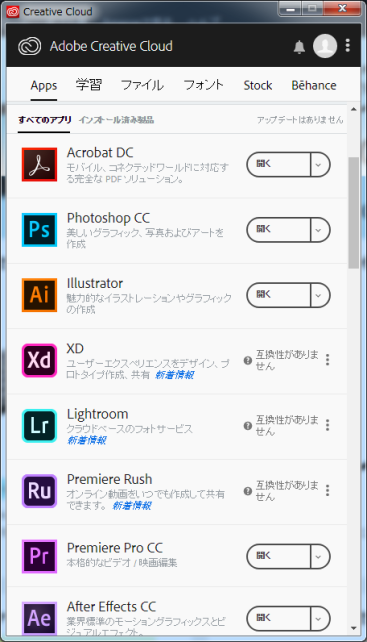Image resolution: width=367 pixels, height=642 pixels.
Task: Click the After Effects CC app icon
Action: [39, 618]
